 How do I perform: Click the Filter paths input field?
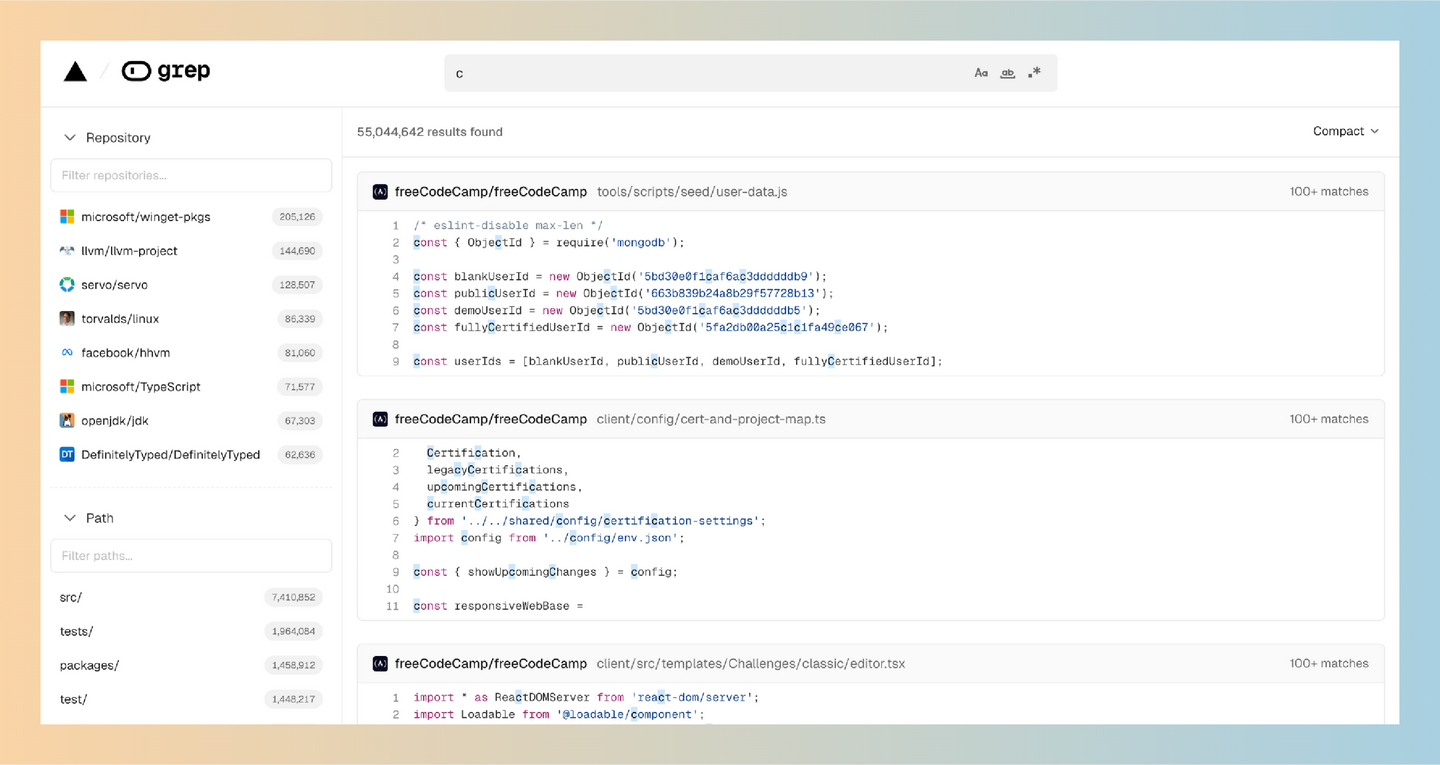(x=191, y=556)
